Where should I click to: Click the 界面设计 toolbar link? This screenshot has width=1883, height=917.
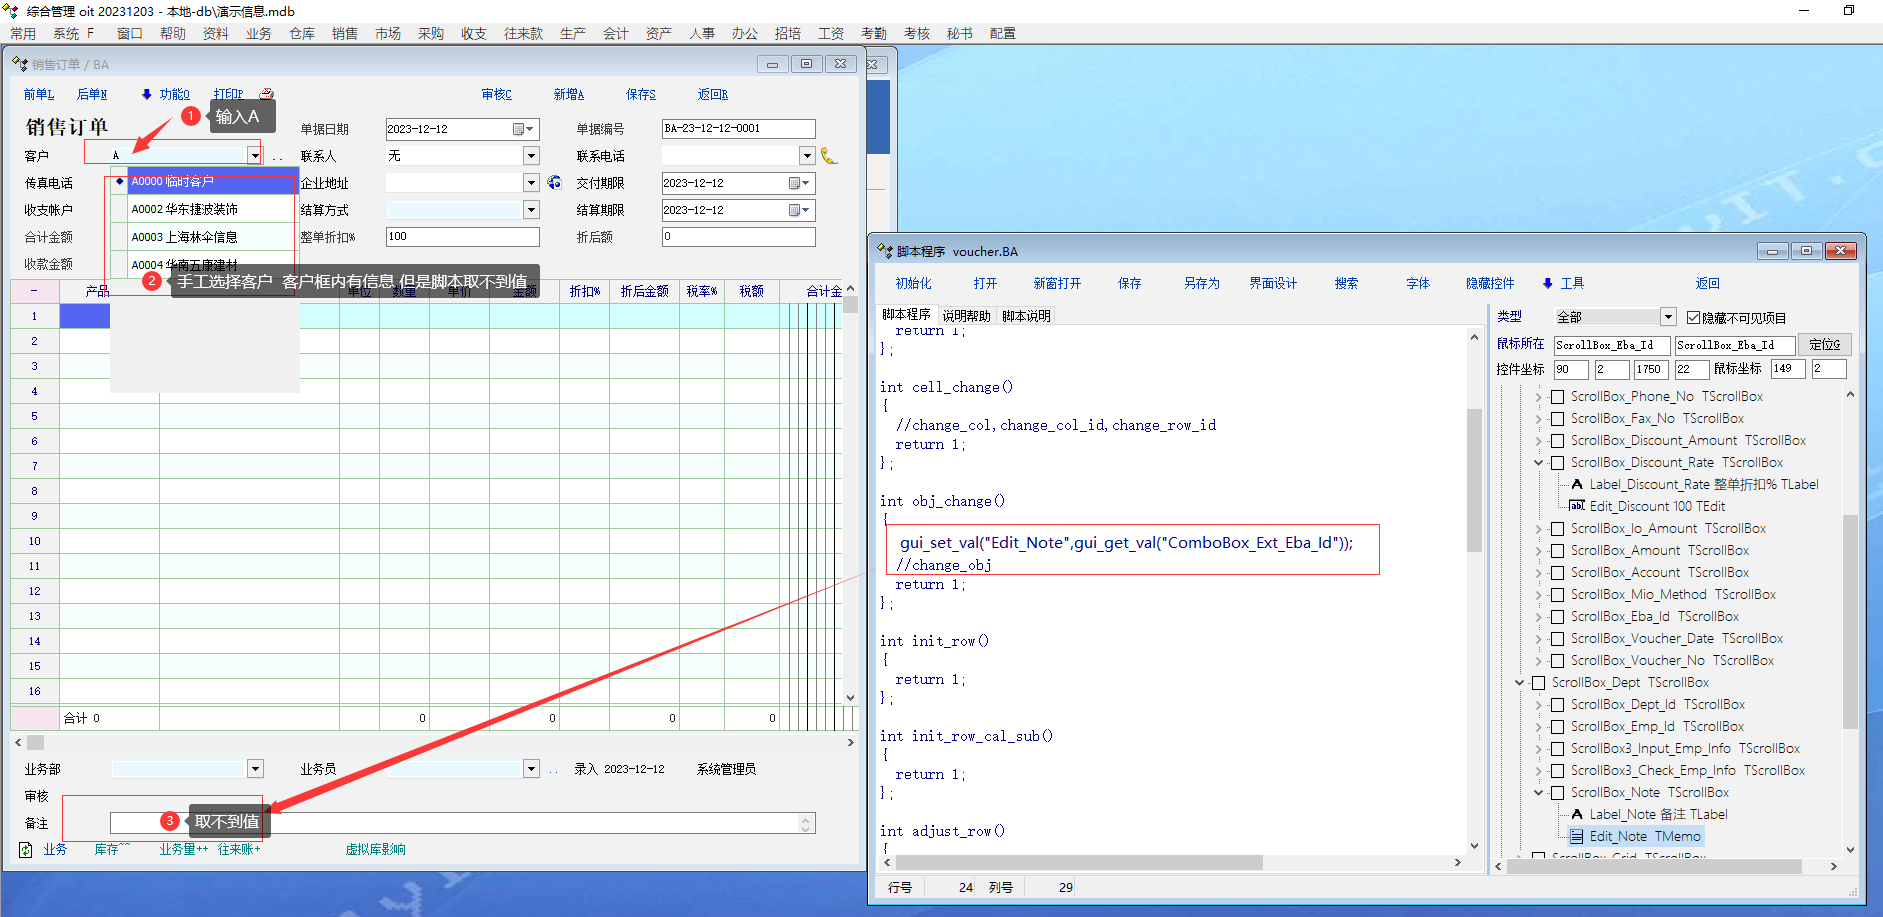1272,283
